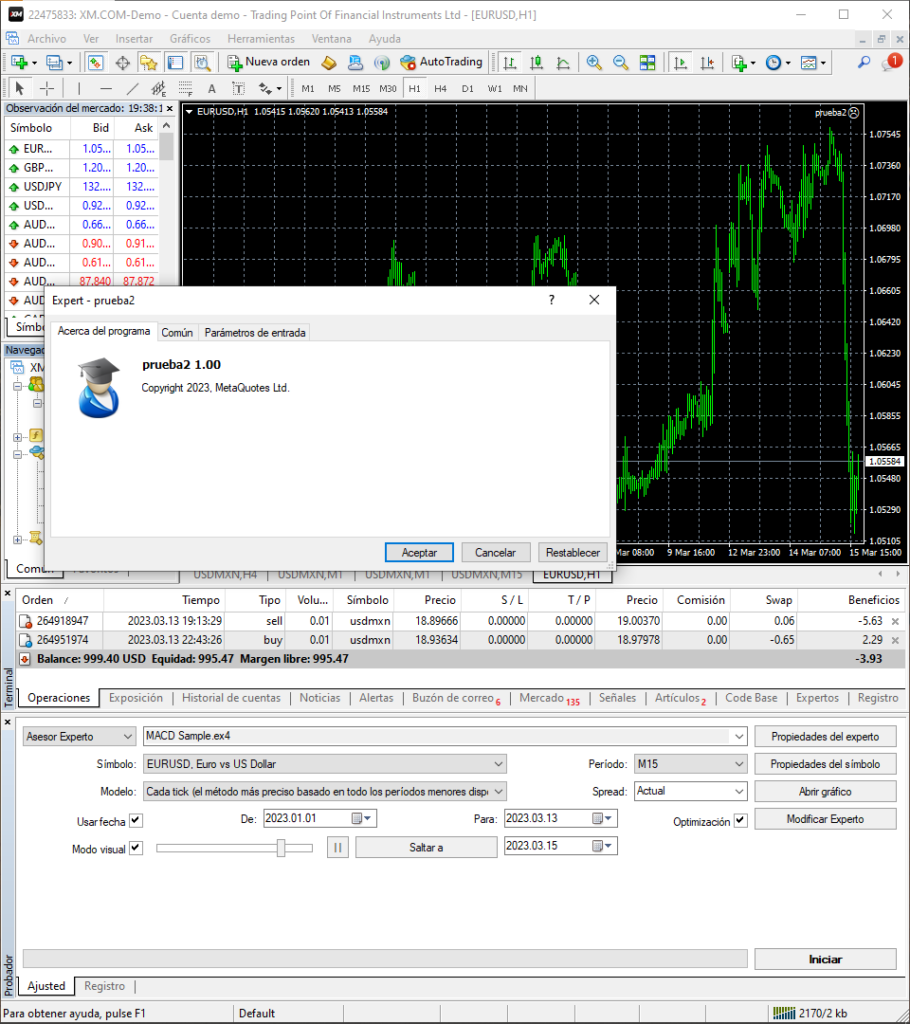Open the notifications chat bubble icon
Viewport: 910px width, 1024px height.
click(x=892, y=62)
